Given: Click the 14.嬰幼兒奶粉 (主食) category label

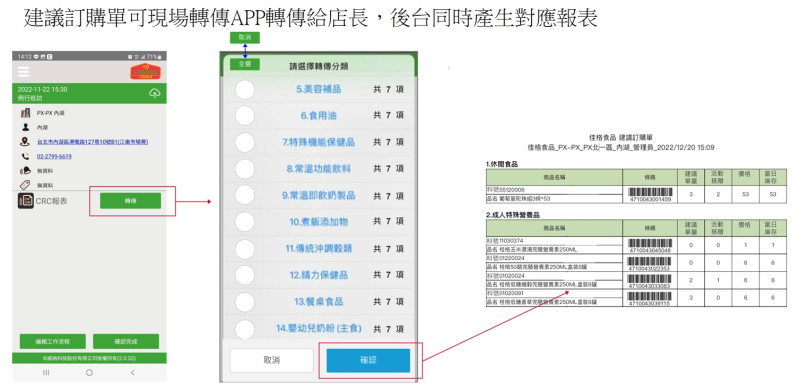Looking at the screenshot, I should [318, 328].
